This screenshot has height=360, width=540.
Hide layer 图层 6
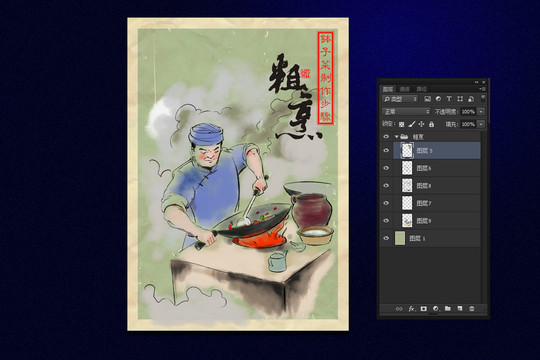[x=386, y=168]
